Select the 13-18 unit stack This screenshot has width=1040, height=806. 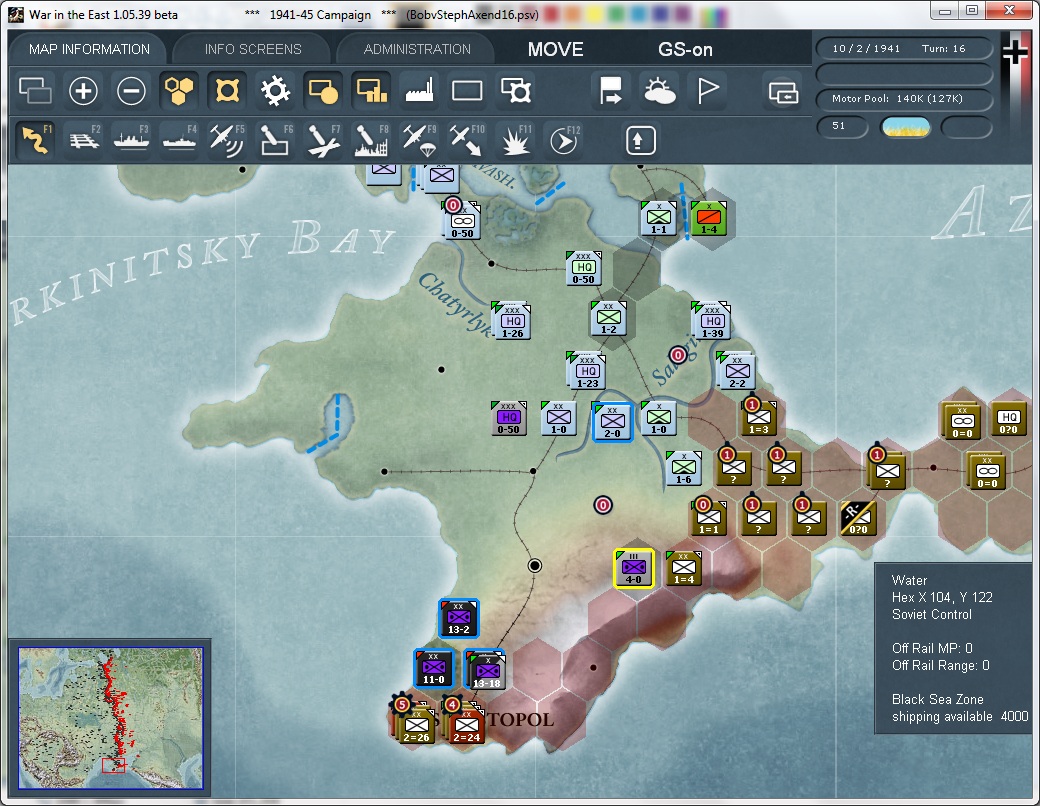point(486,669)
